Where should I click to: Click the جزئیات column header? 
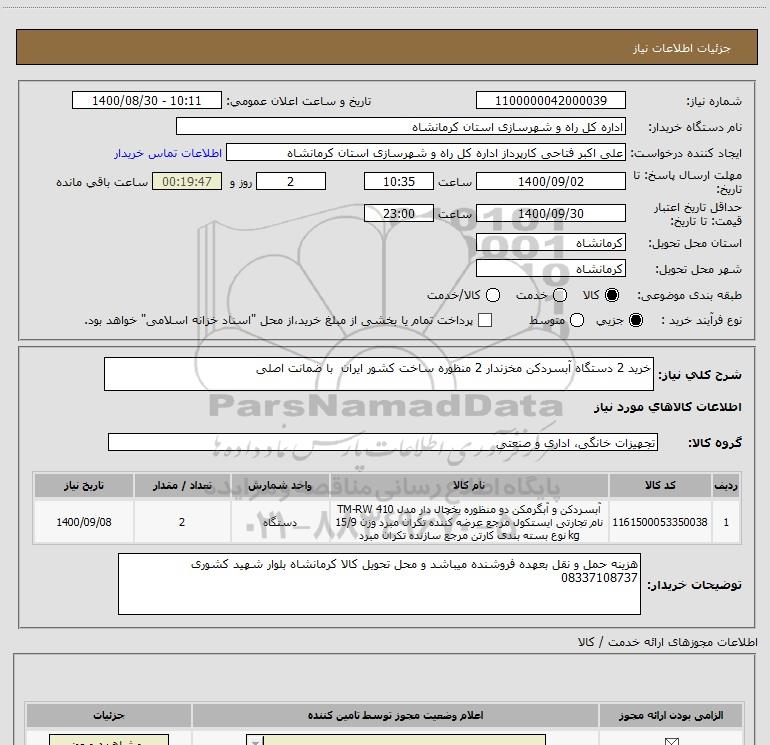109,716
